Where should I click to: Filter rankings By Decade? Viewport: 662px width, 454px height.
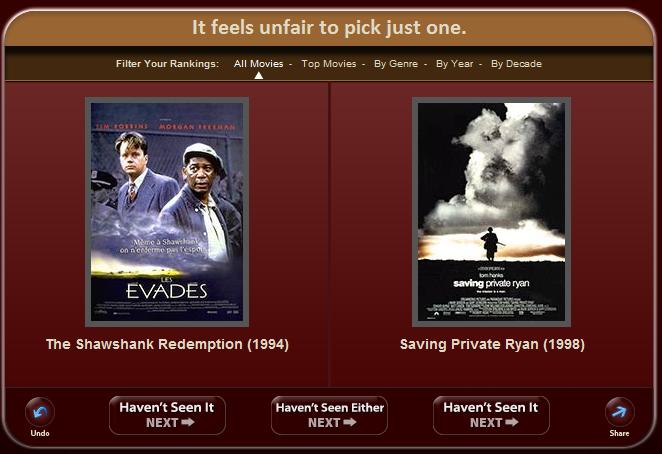516,64
